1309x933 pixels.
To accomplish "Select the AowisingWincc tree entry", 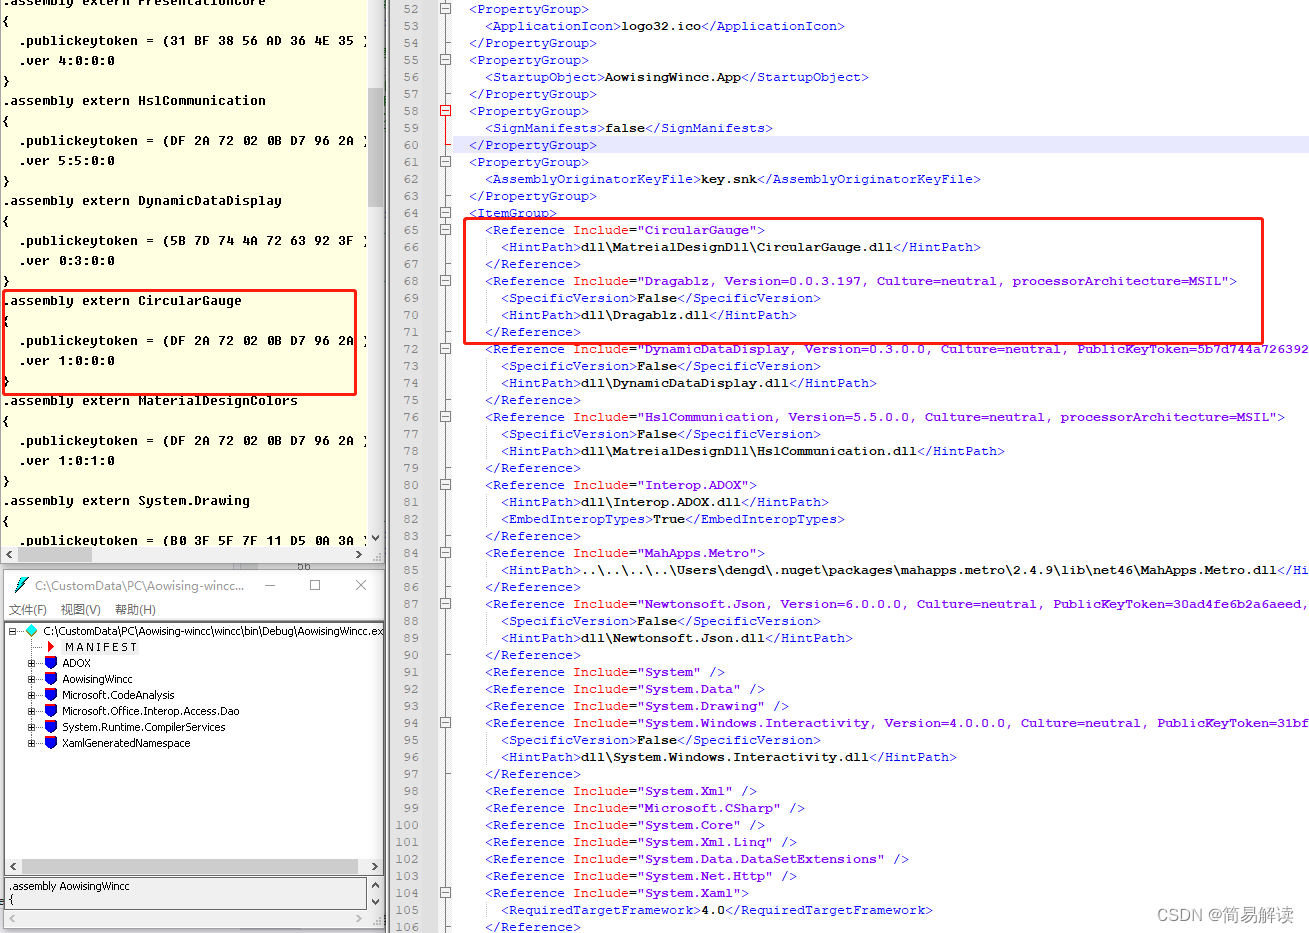I will tap(97, 679).
